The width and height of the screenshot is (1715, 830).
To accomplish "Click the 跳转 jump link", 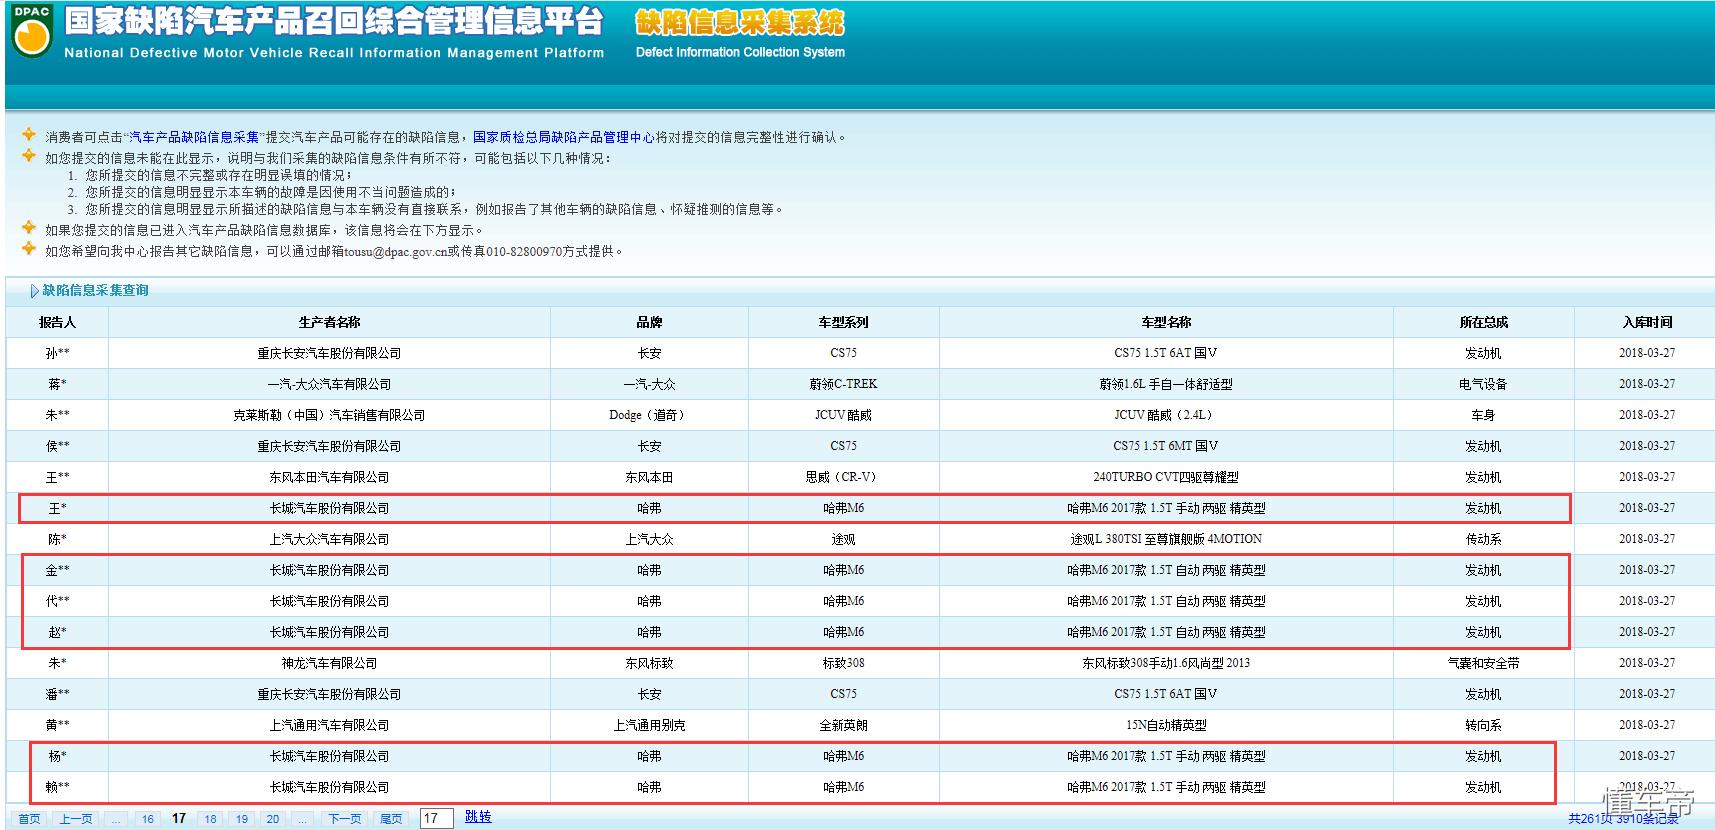I will coord(478,817).
